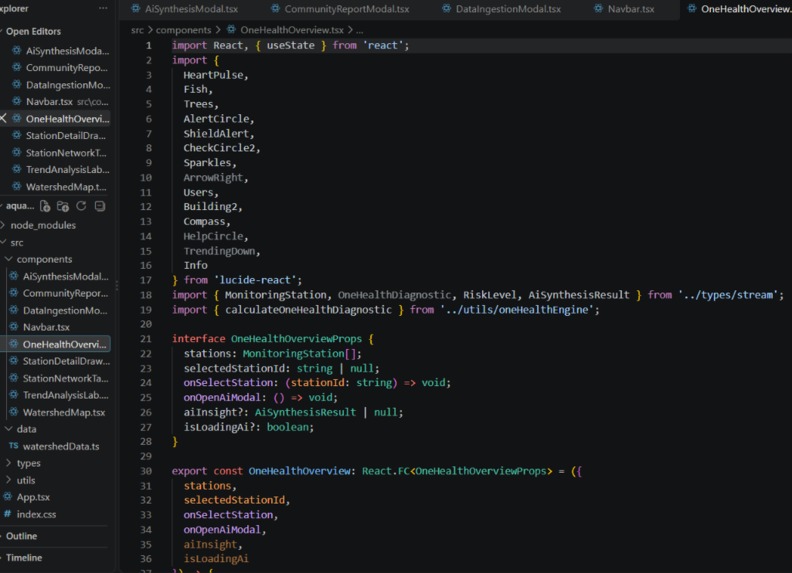Screen dimensions: 792x573
Task: Click isLoadingAi?: boolean on line 27
Action: (249, 427)
